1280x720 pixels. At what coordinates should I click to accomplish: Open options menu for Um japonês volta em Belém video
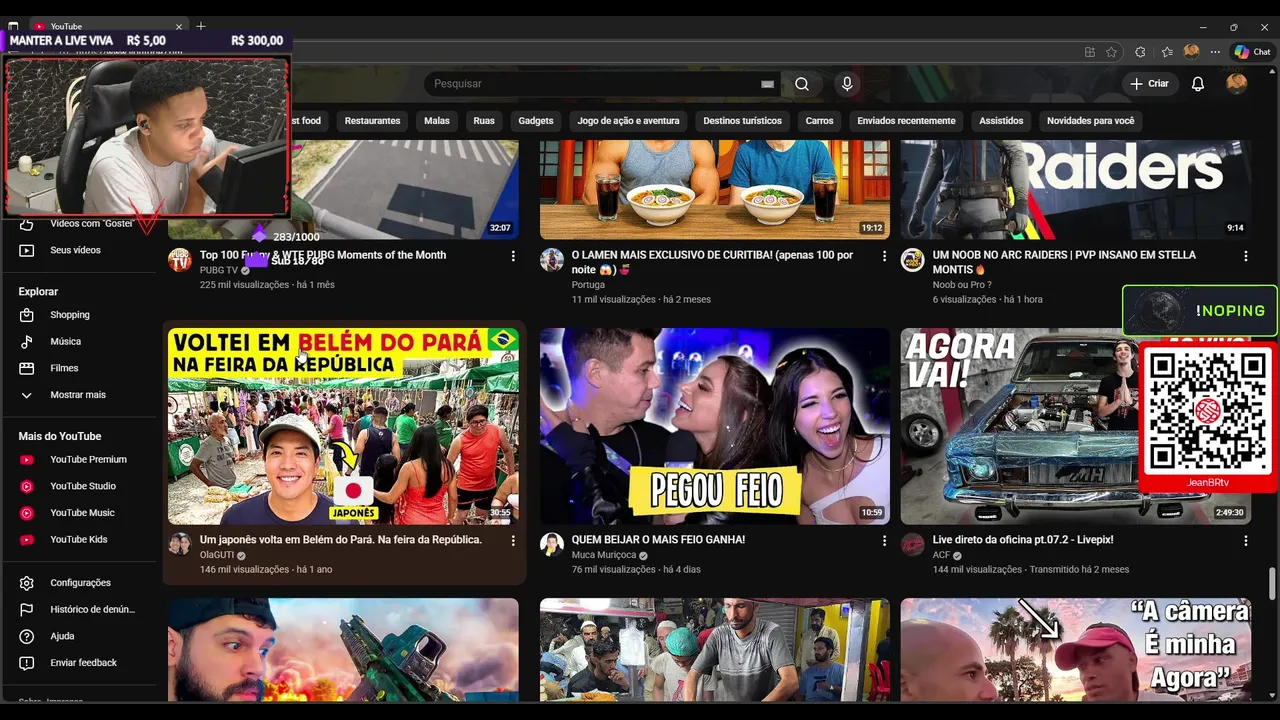pos(513,541)
